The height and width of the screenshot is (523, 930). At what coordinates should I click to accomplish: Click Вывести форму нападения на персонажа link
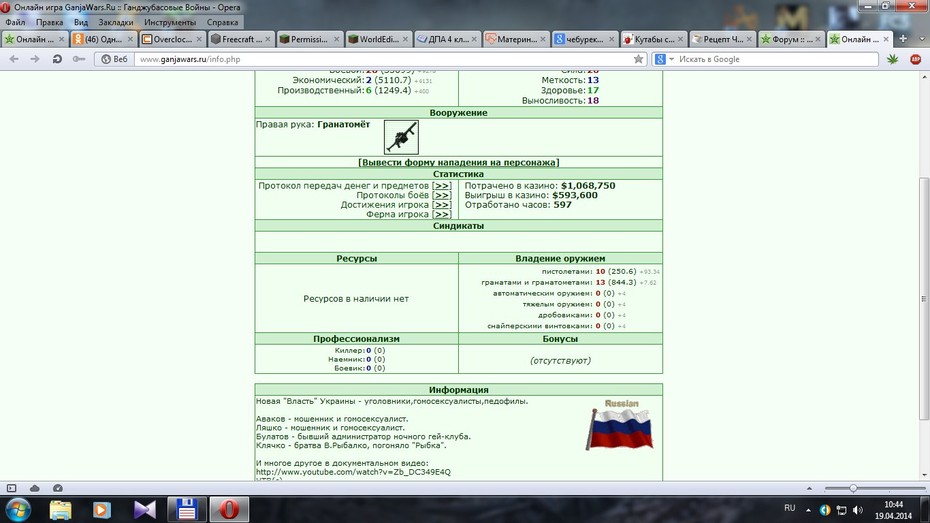[458, 162]
